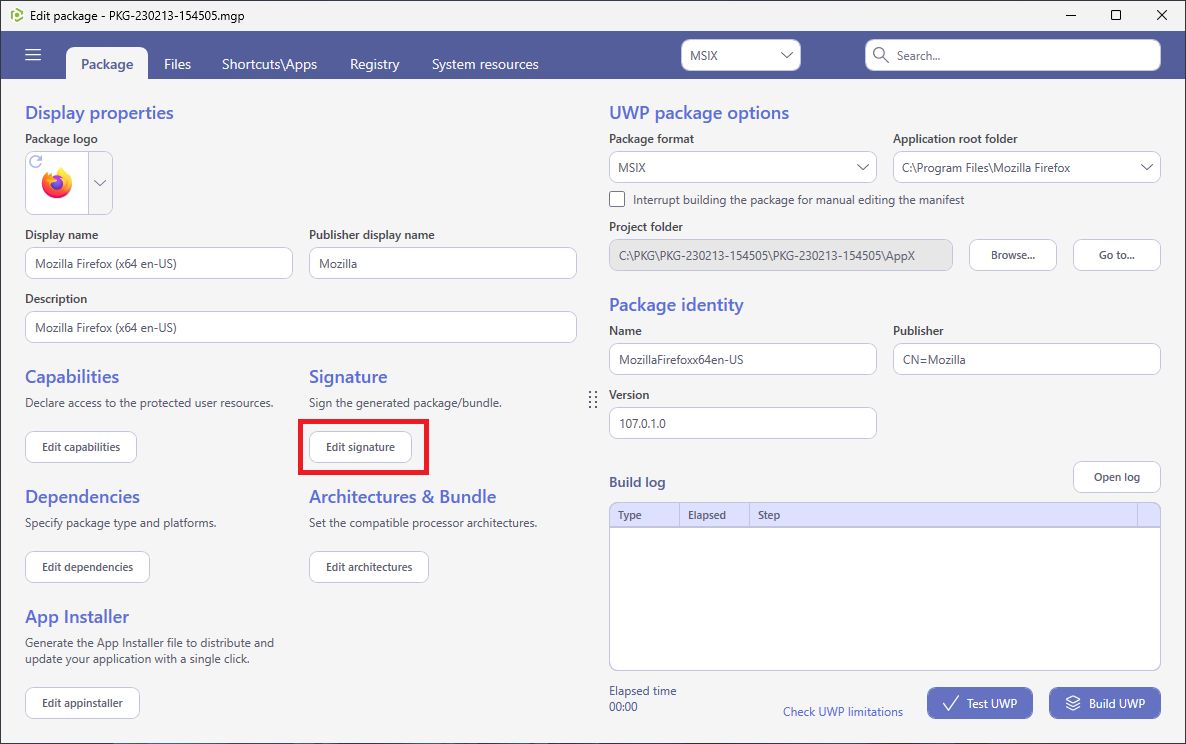The image size is (1186, 744).
Task: Click the Description field
Action: [x=301, y=327]
